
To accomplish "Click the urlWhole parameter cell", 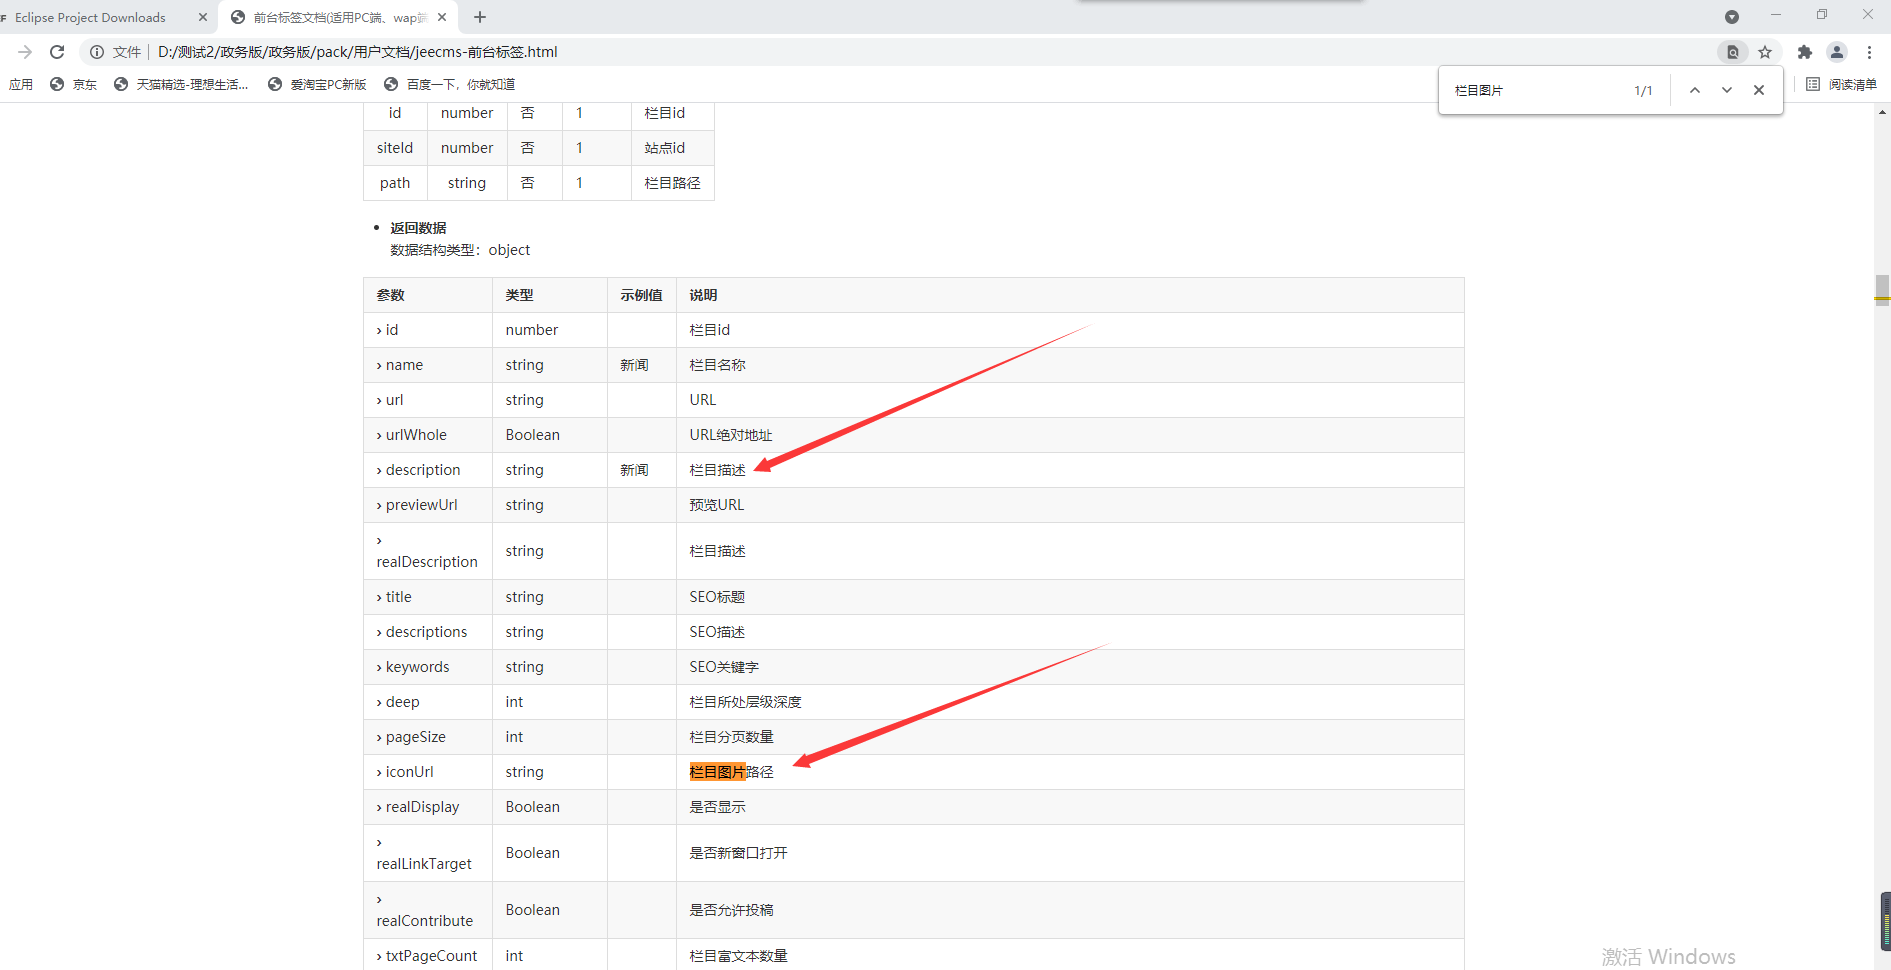I will click(428, 435).
